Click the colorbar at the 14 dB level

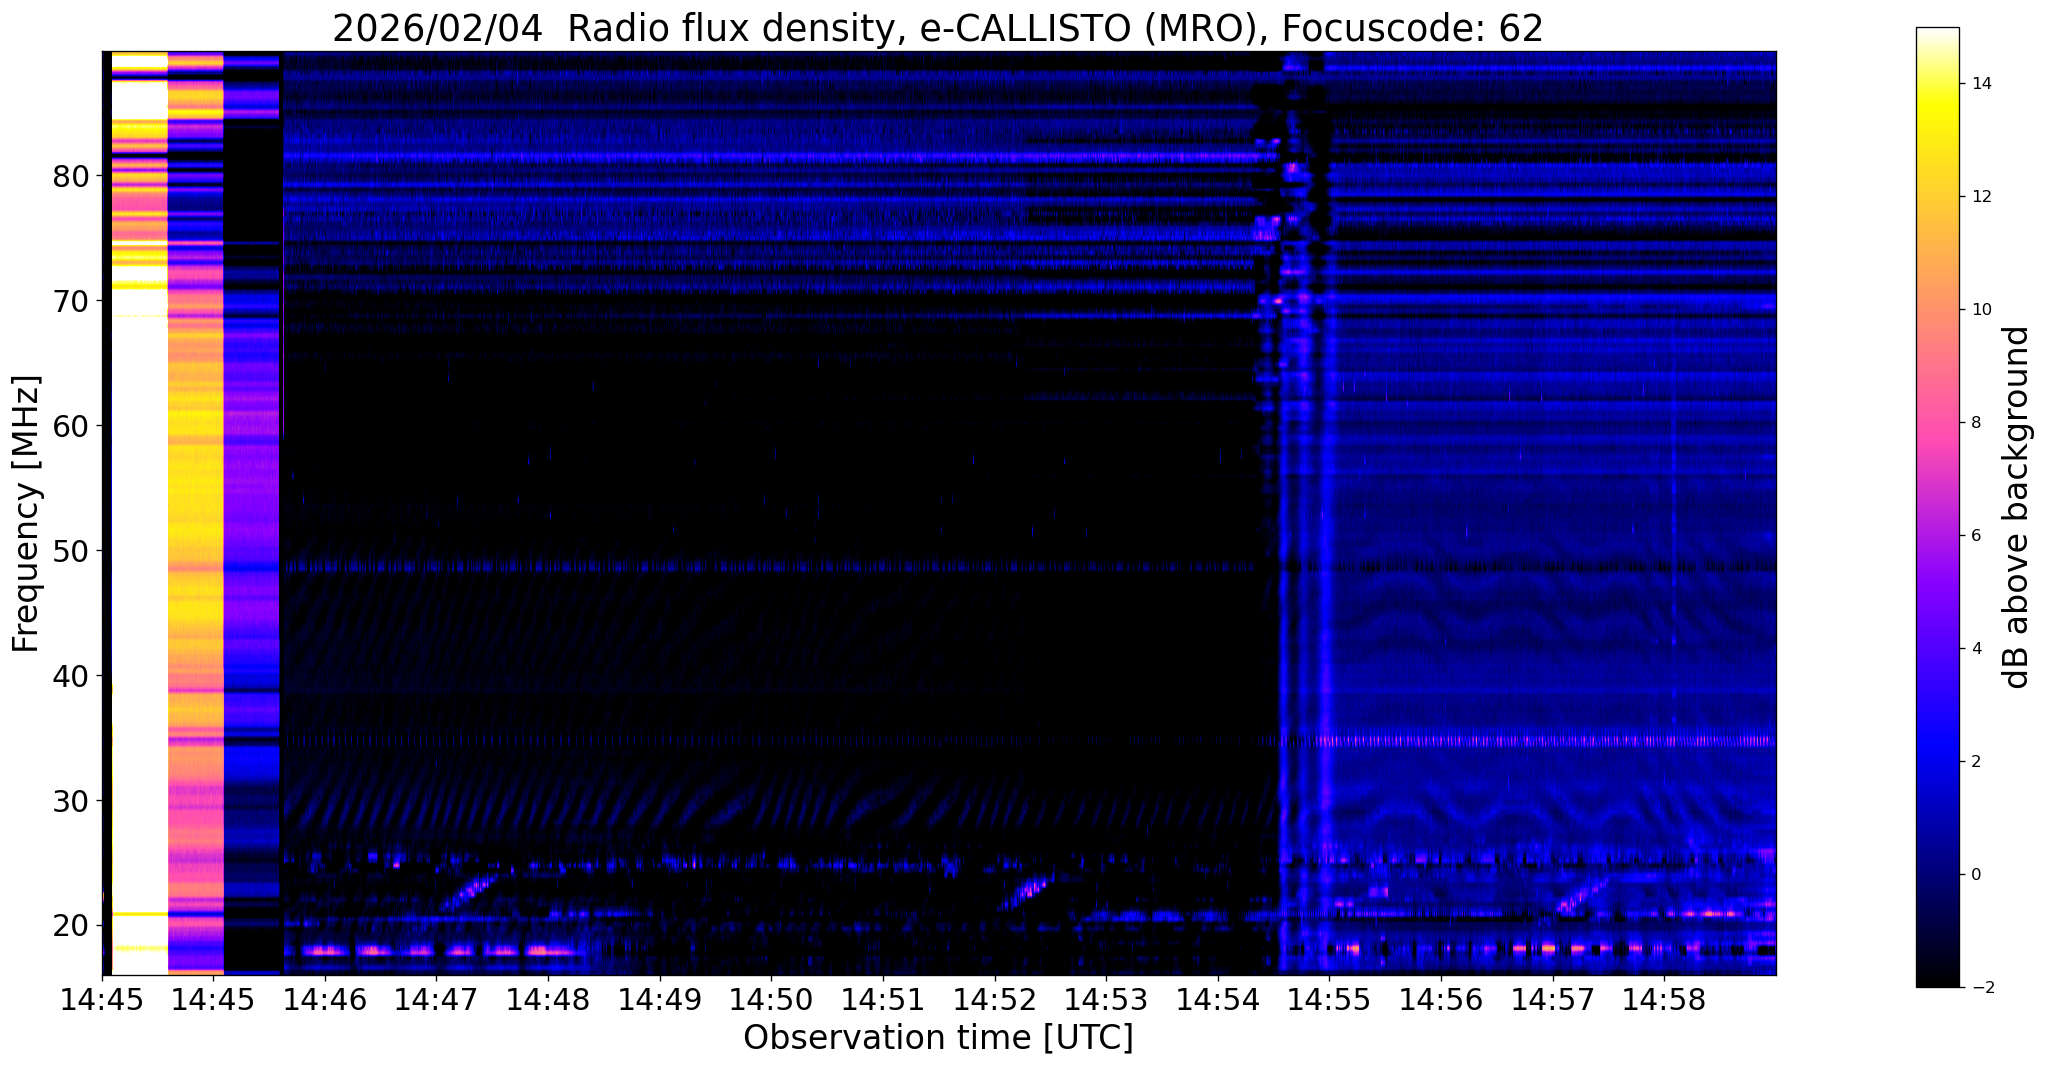coord(1937,84)
